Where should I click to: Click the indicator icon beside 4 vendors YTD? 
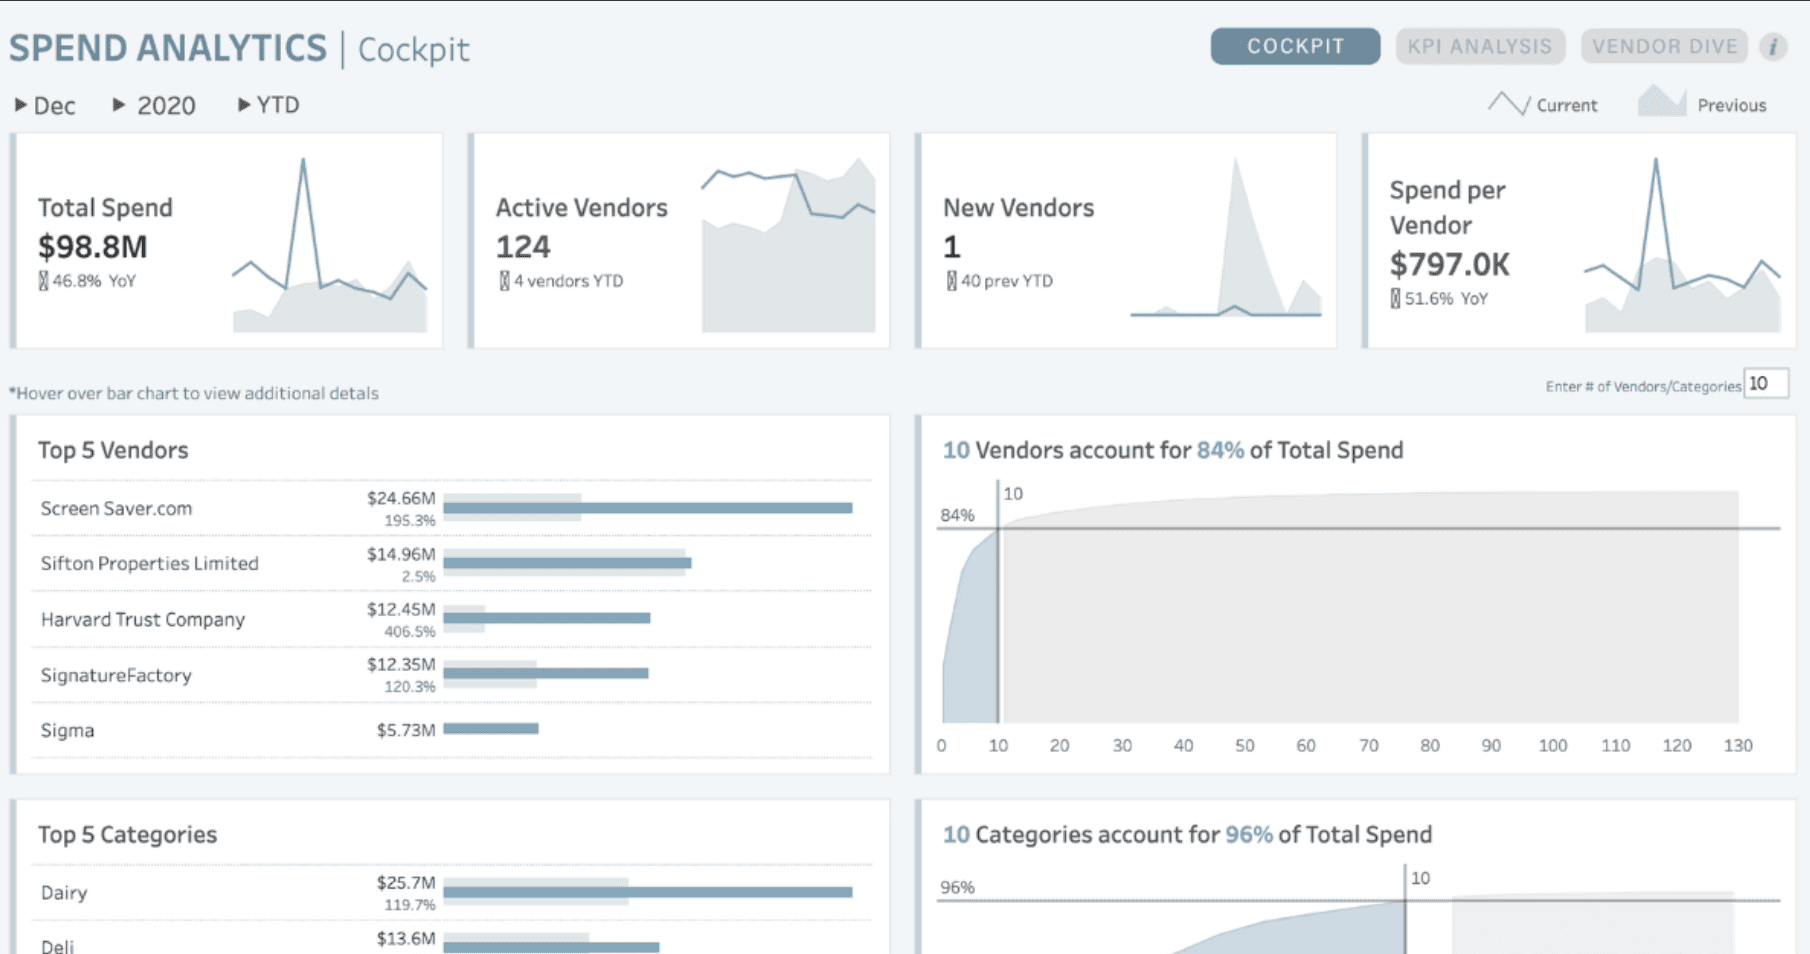pos(503,281)
